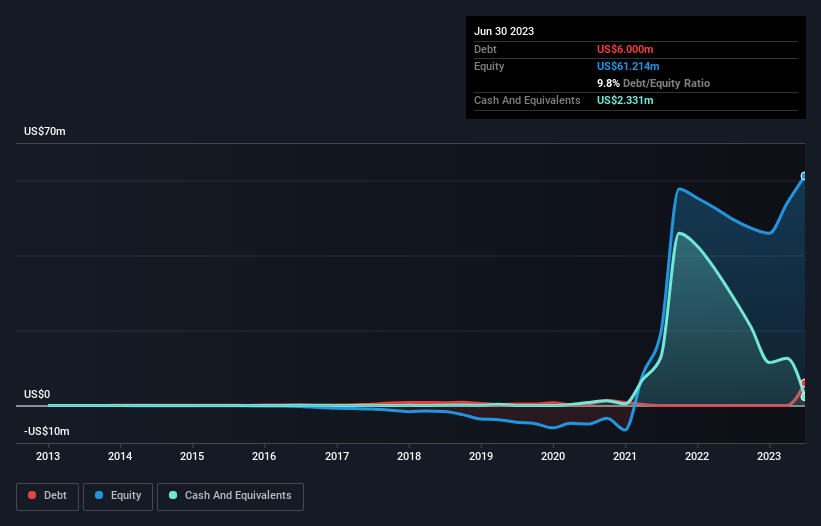This screenshot has width=821, height=526.
Task: Toggle the Equity series legend button
Action: click(118, 496)
